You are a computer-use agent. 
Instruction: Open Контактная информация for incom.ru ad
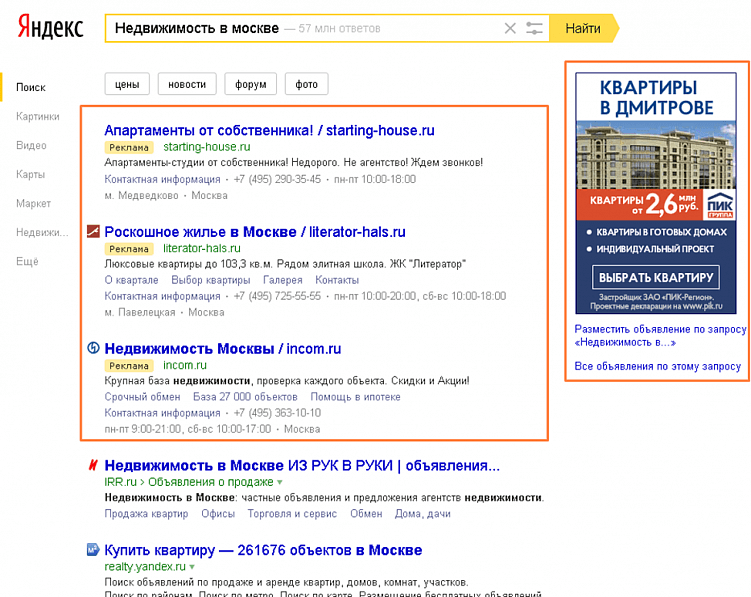(x=162, y=413)
